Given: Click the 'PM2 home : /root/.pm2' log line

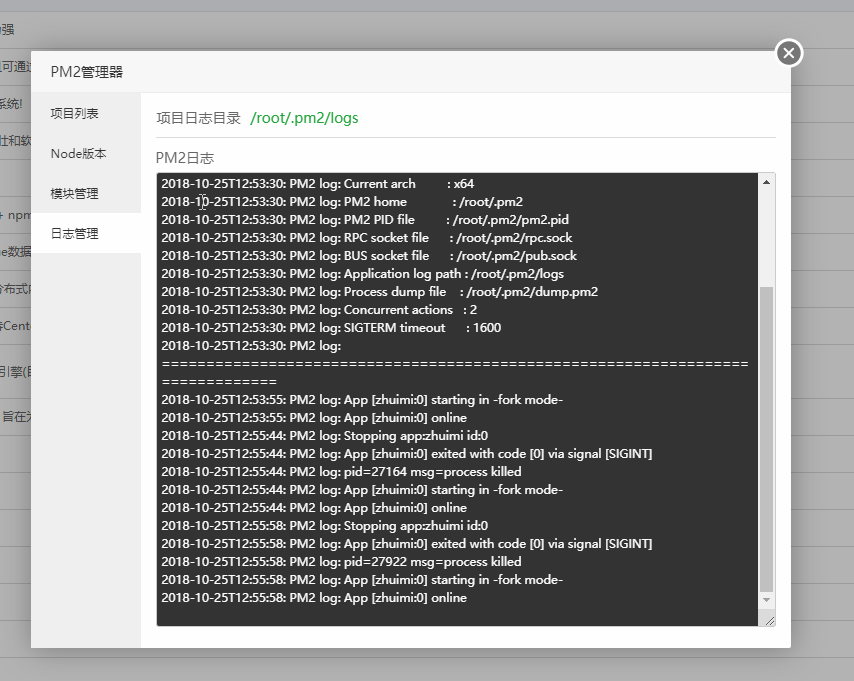Looking at the screenshot, I should click(342, 202).
